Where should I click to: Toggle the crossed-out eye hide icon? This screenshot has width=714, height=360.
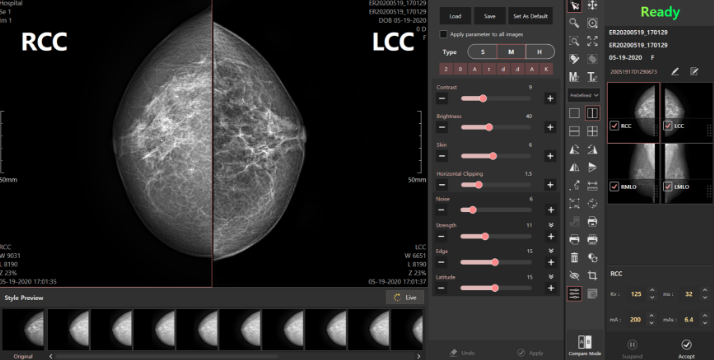tap(575, 275)
